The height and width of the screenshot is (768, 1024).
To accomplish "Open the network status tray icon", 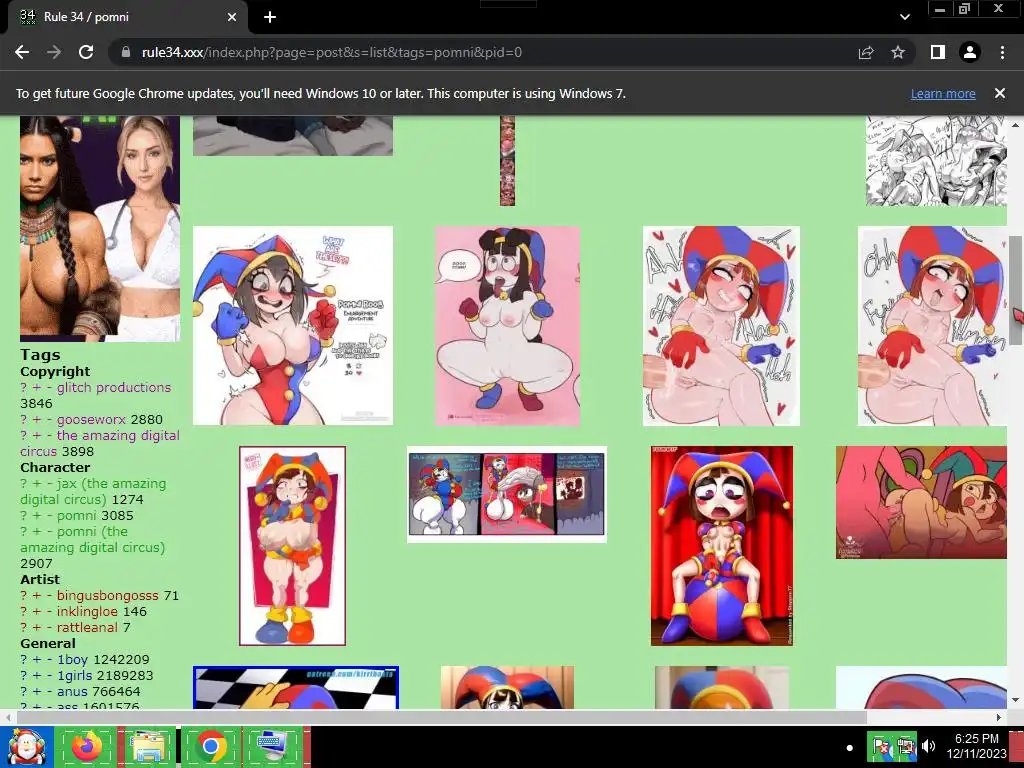I will [904, 746].
